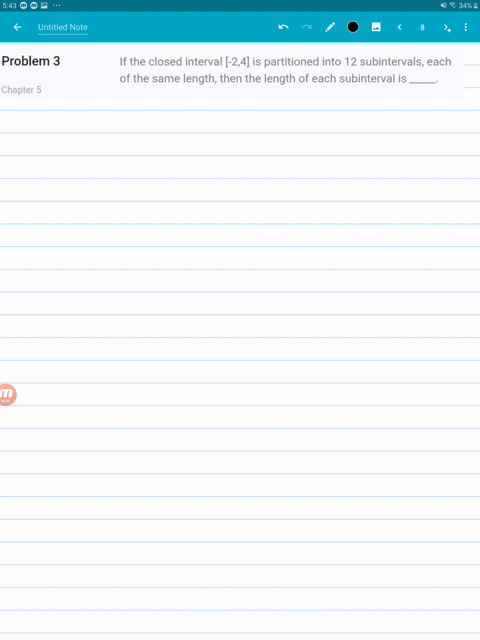This screenshot has width=480, height=640.
Task: Open the black ink color picker
Action: pos(353,27)
